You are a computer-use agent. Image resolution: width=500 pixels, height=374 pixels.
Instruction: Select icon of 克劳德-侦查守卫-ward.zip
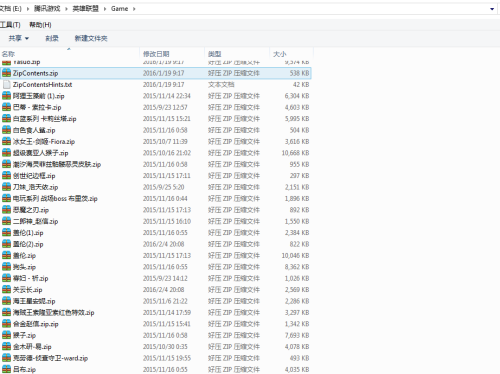(6, 358)
